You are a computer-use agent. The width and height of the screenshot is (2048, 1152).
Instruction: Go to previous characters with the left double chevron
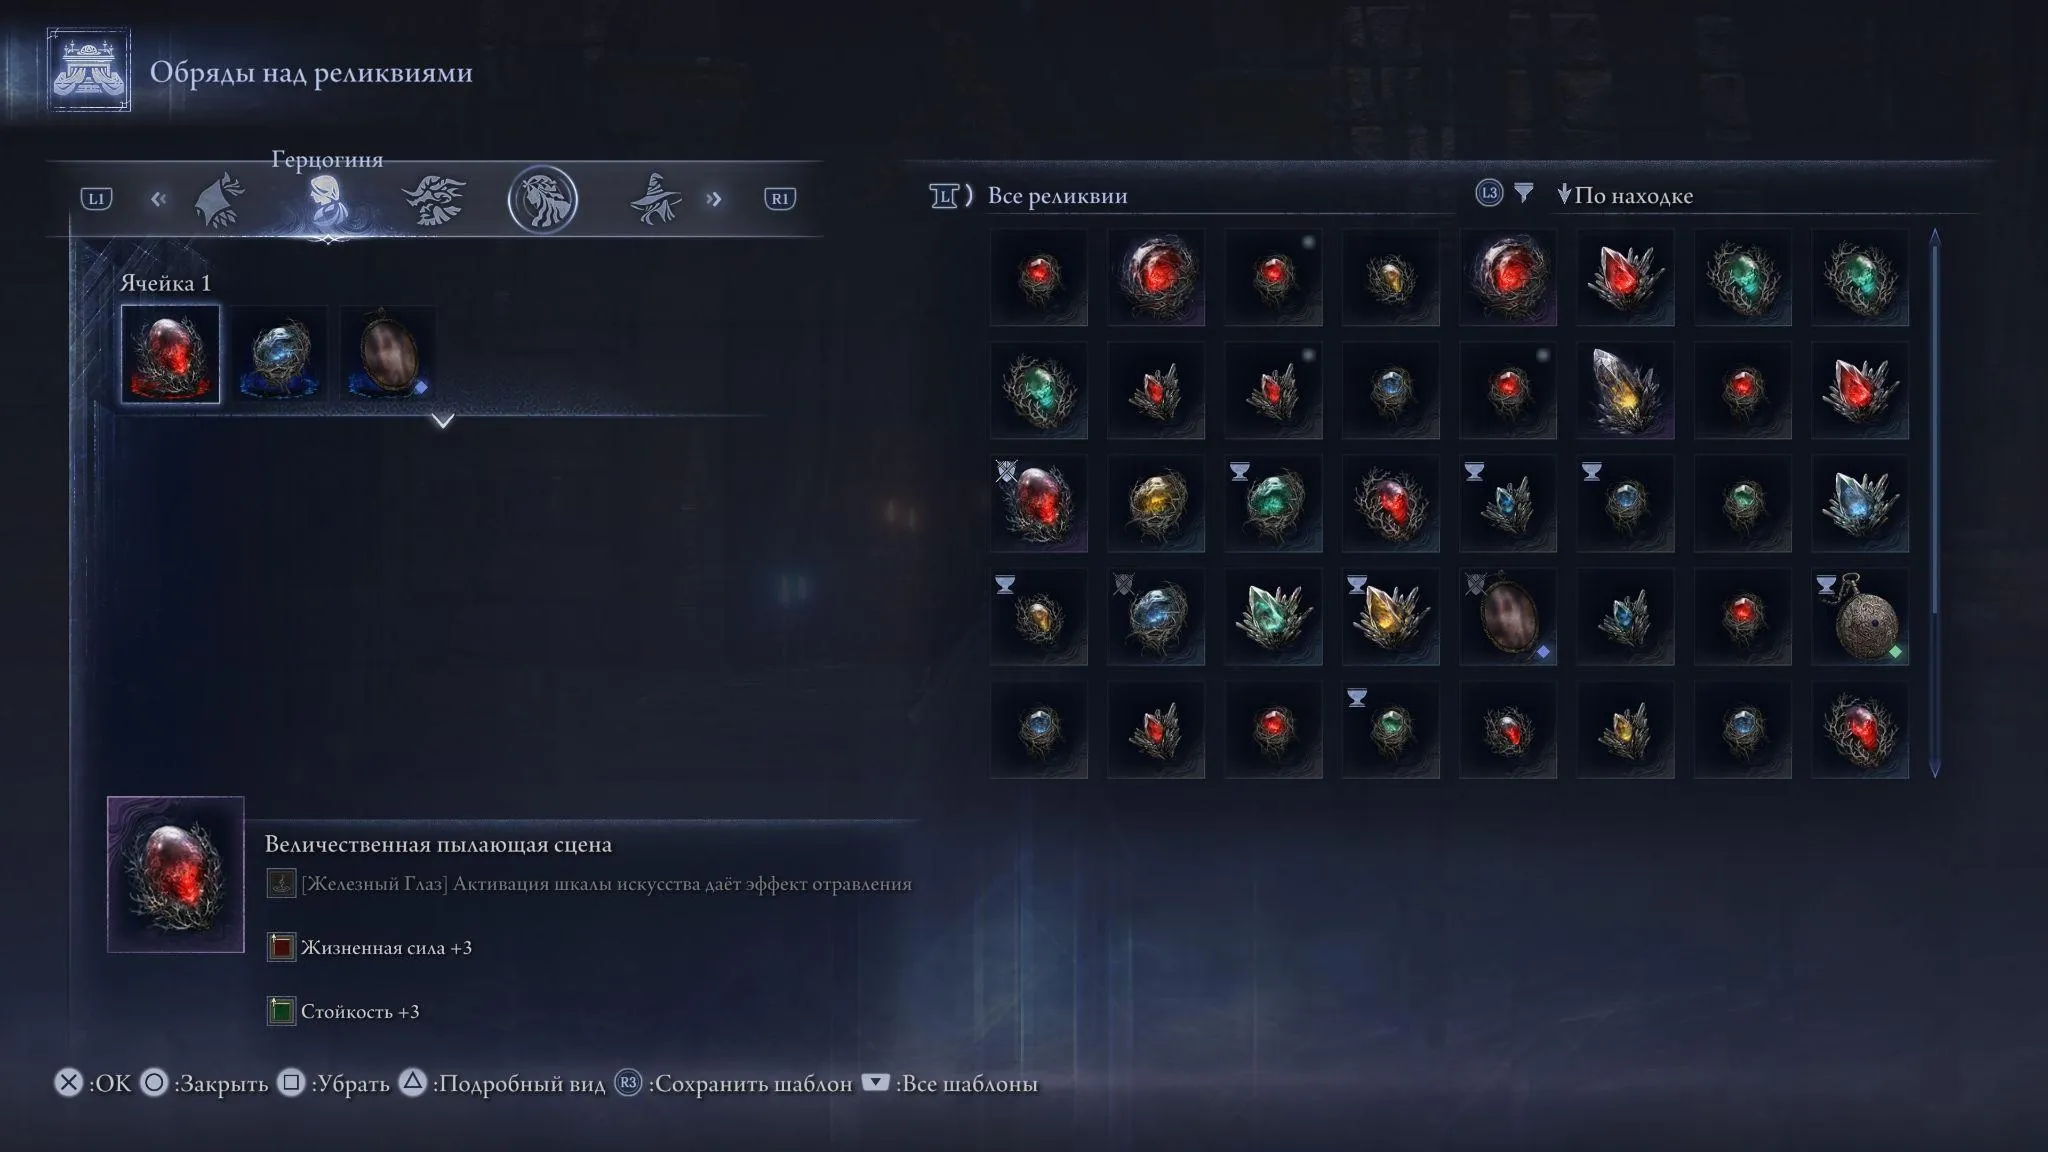pos(158,199)
